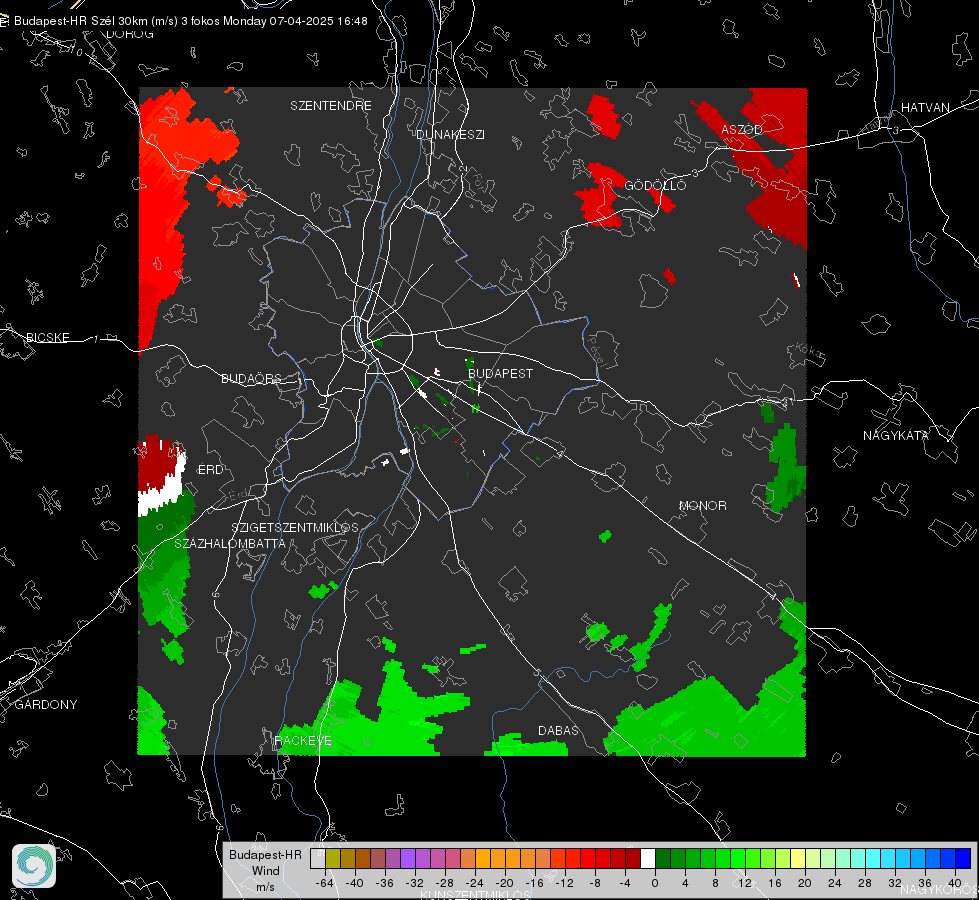Click the 20 legend scale value

(804, 883)
